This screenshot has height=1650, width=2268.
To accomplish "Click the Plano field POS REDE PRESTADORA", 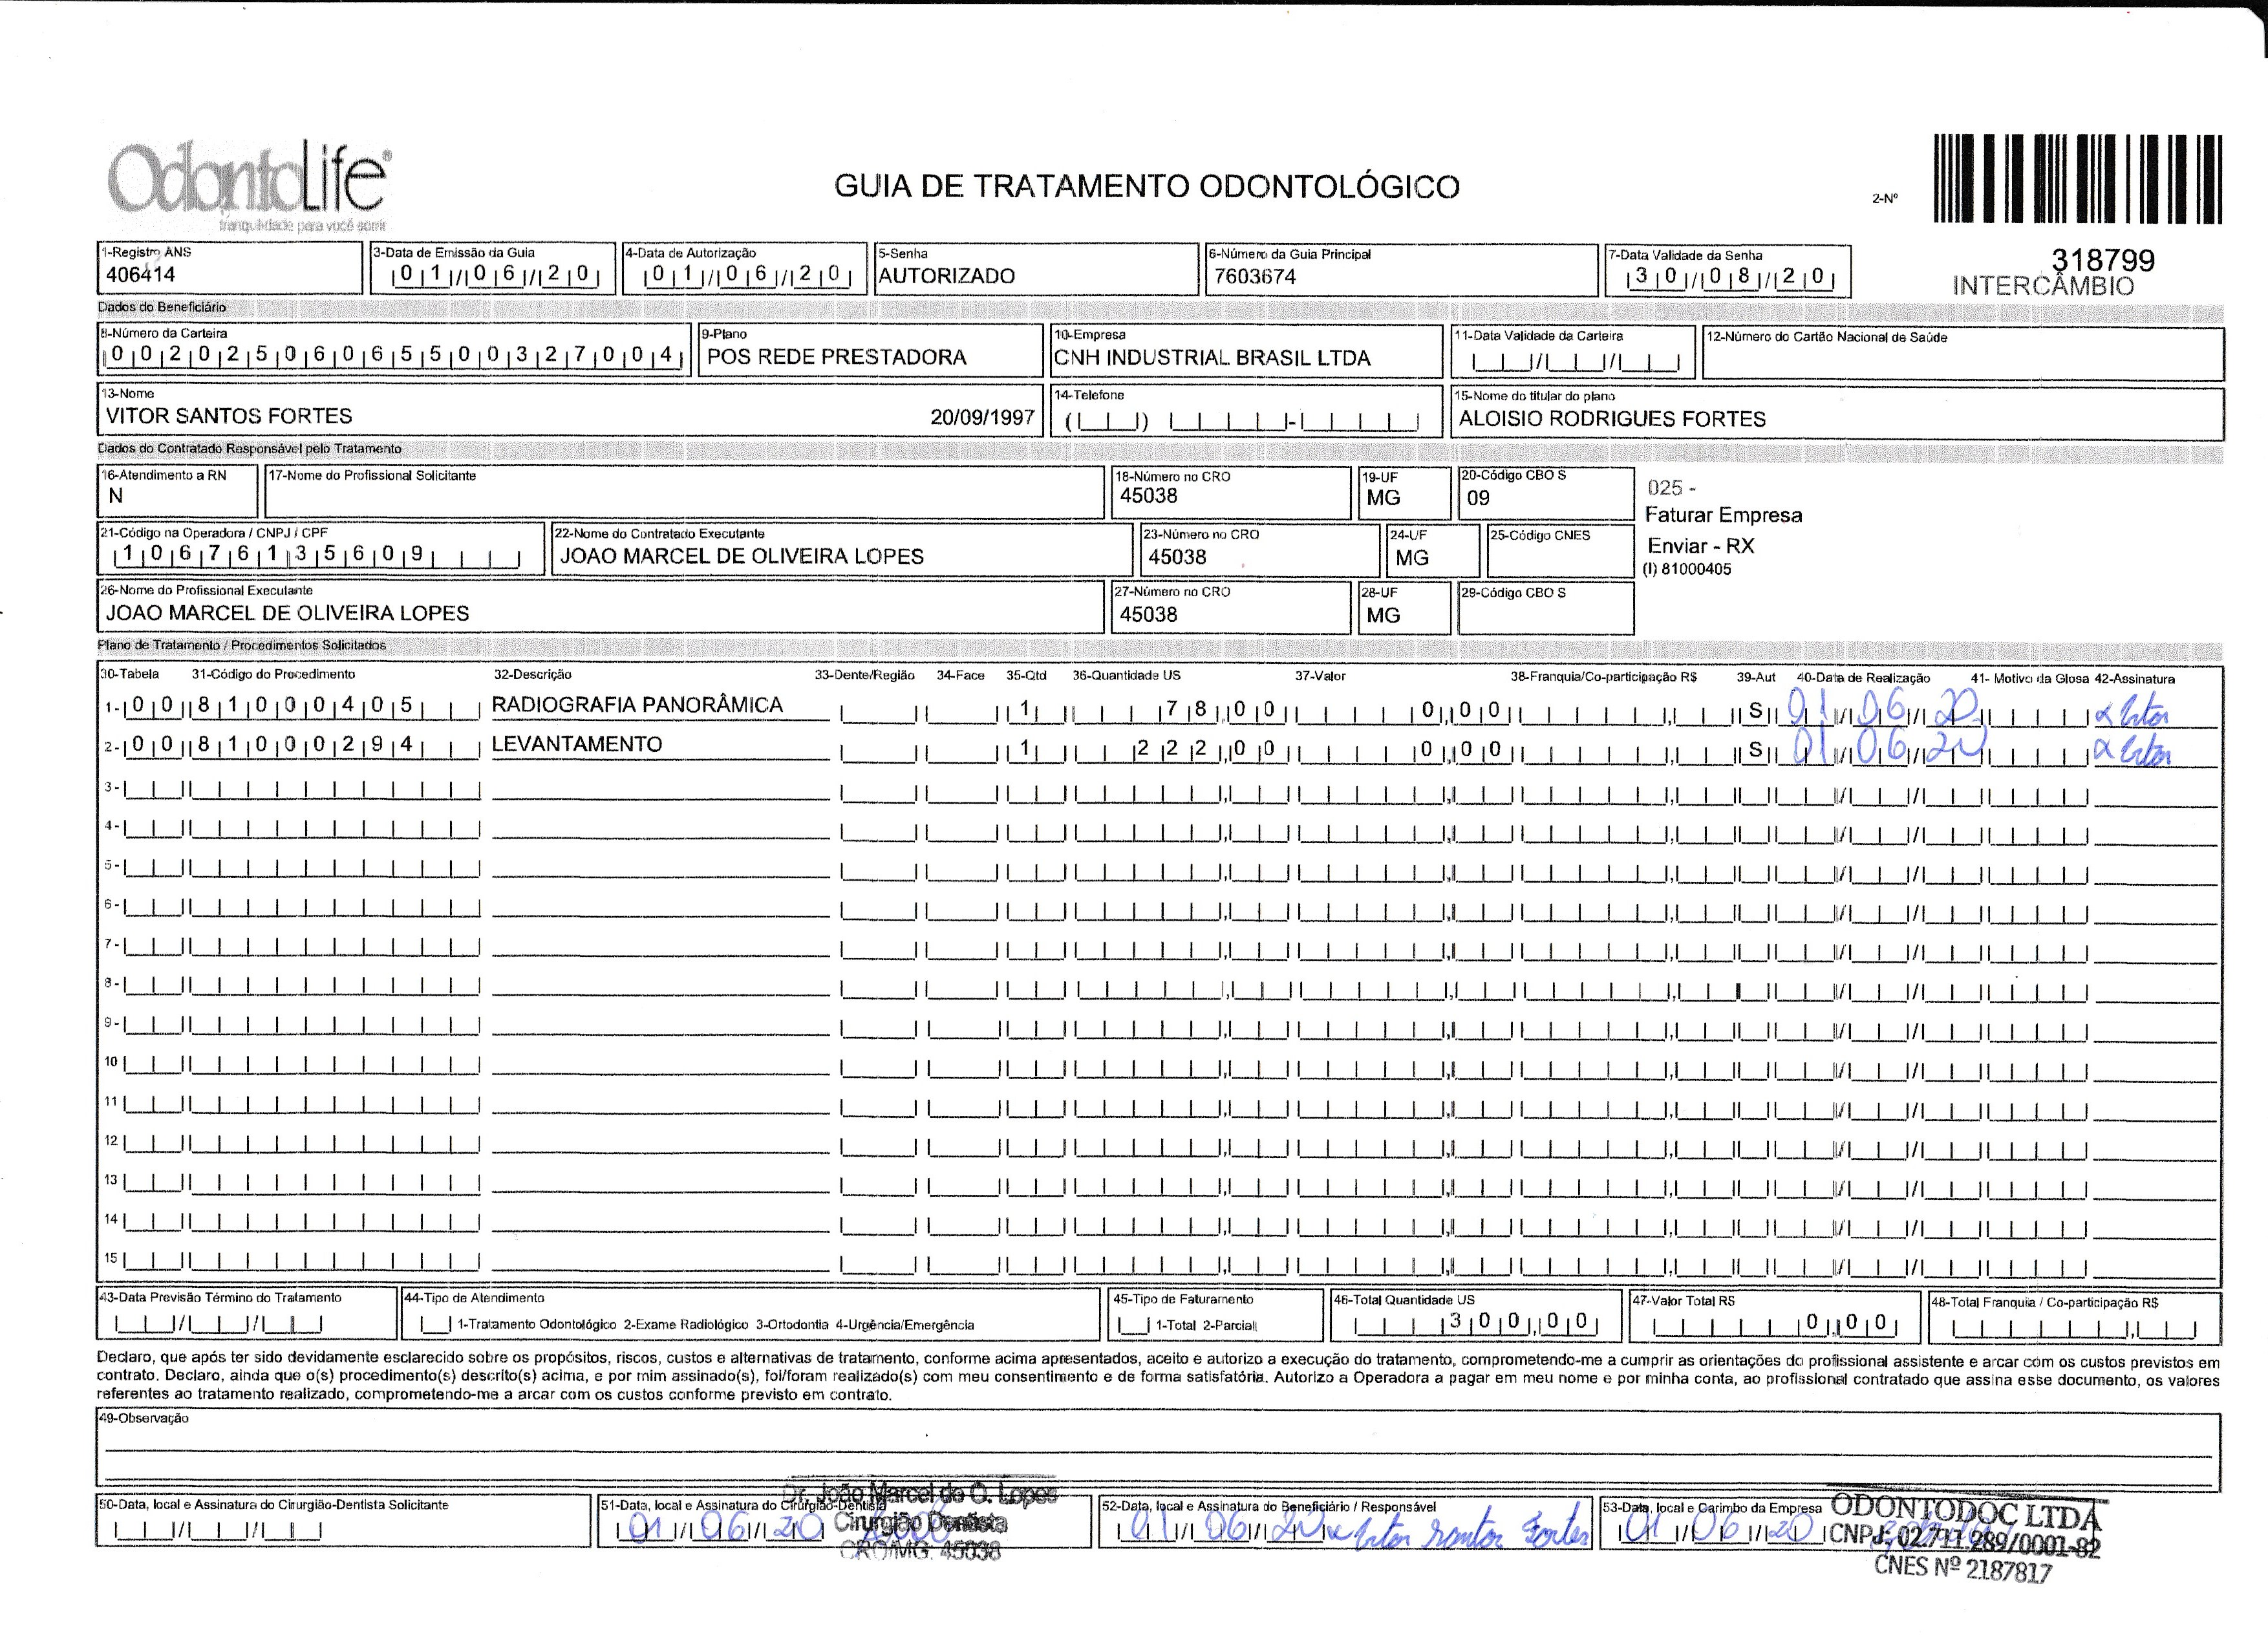I will (x=836, y=357).
